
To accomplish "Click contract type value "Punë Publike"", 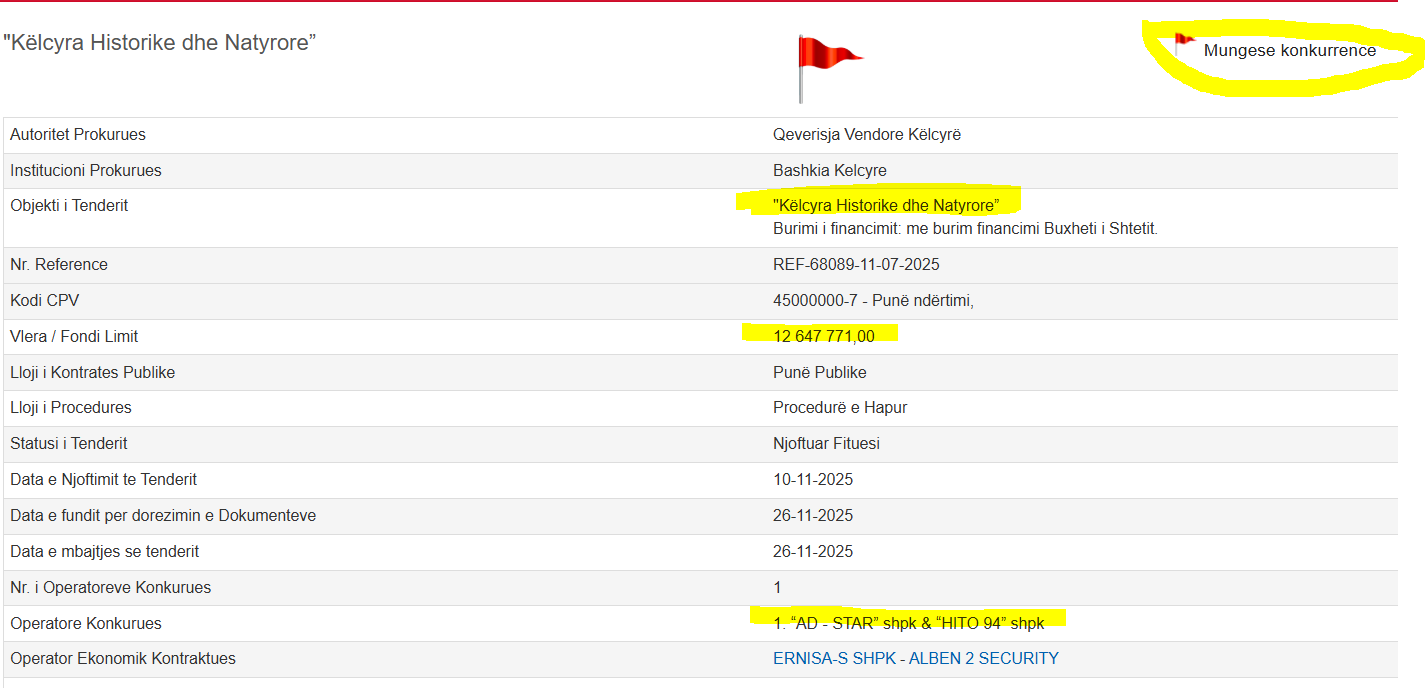I will (x=819, y=373).
